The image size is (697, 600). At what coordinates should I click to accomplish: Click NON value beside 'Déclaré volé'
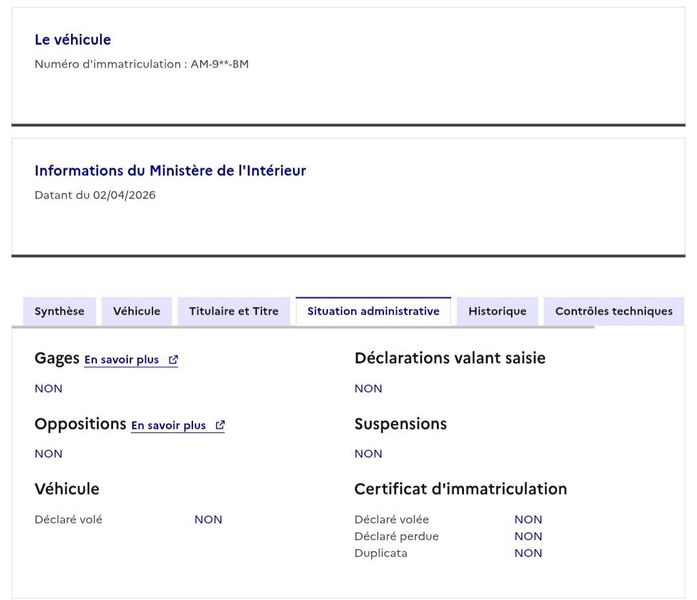tap(208, 520)
